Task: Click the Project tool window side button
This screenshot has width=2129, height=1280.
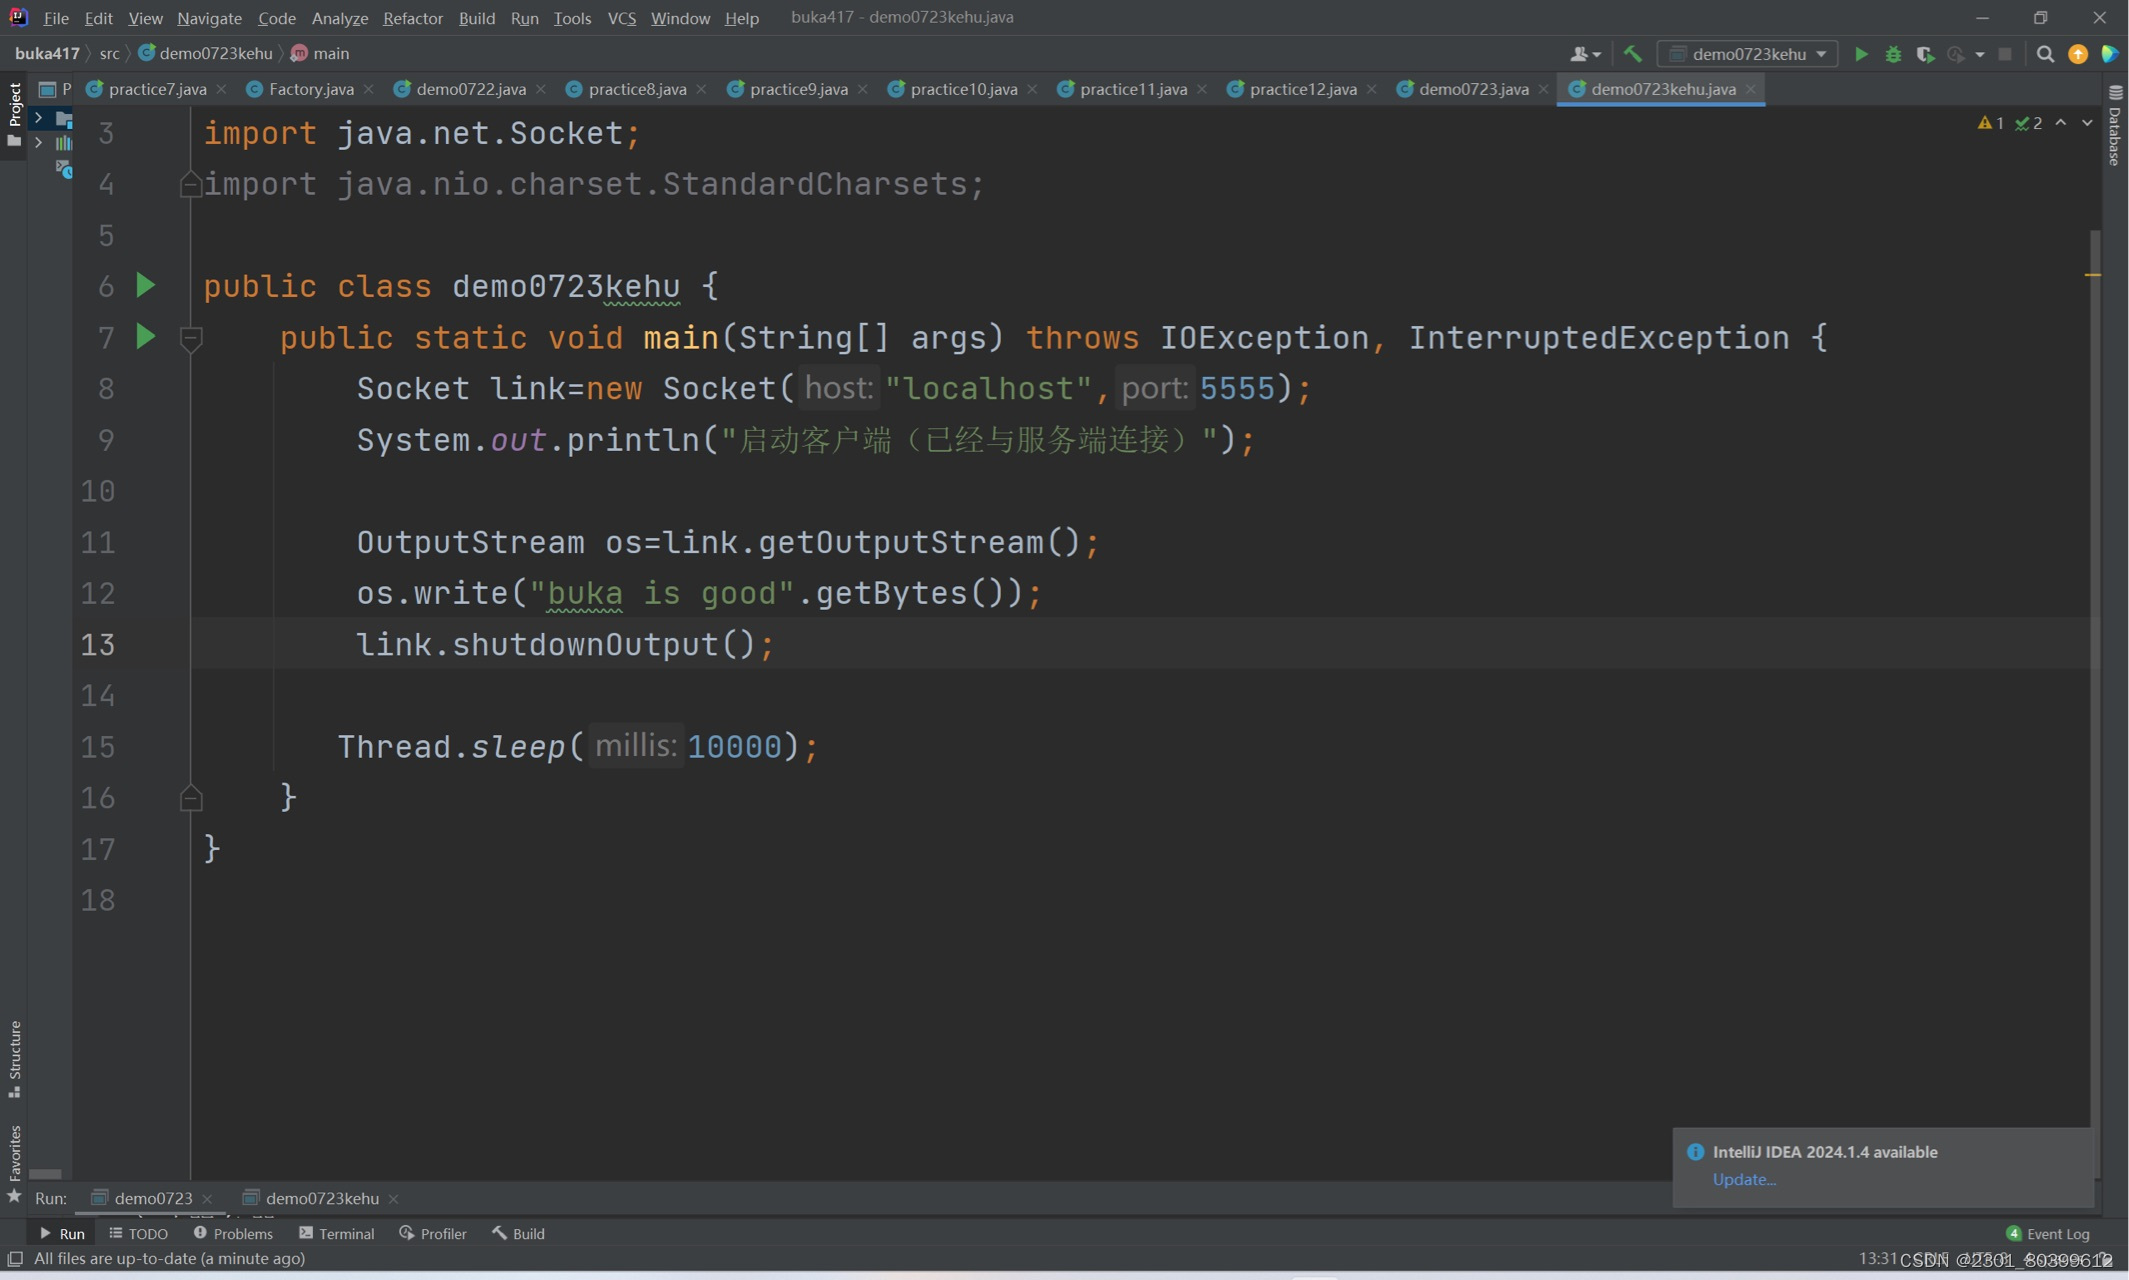Action: click(x=14, y=115)
